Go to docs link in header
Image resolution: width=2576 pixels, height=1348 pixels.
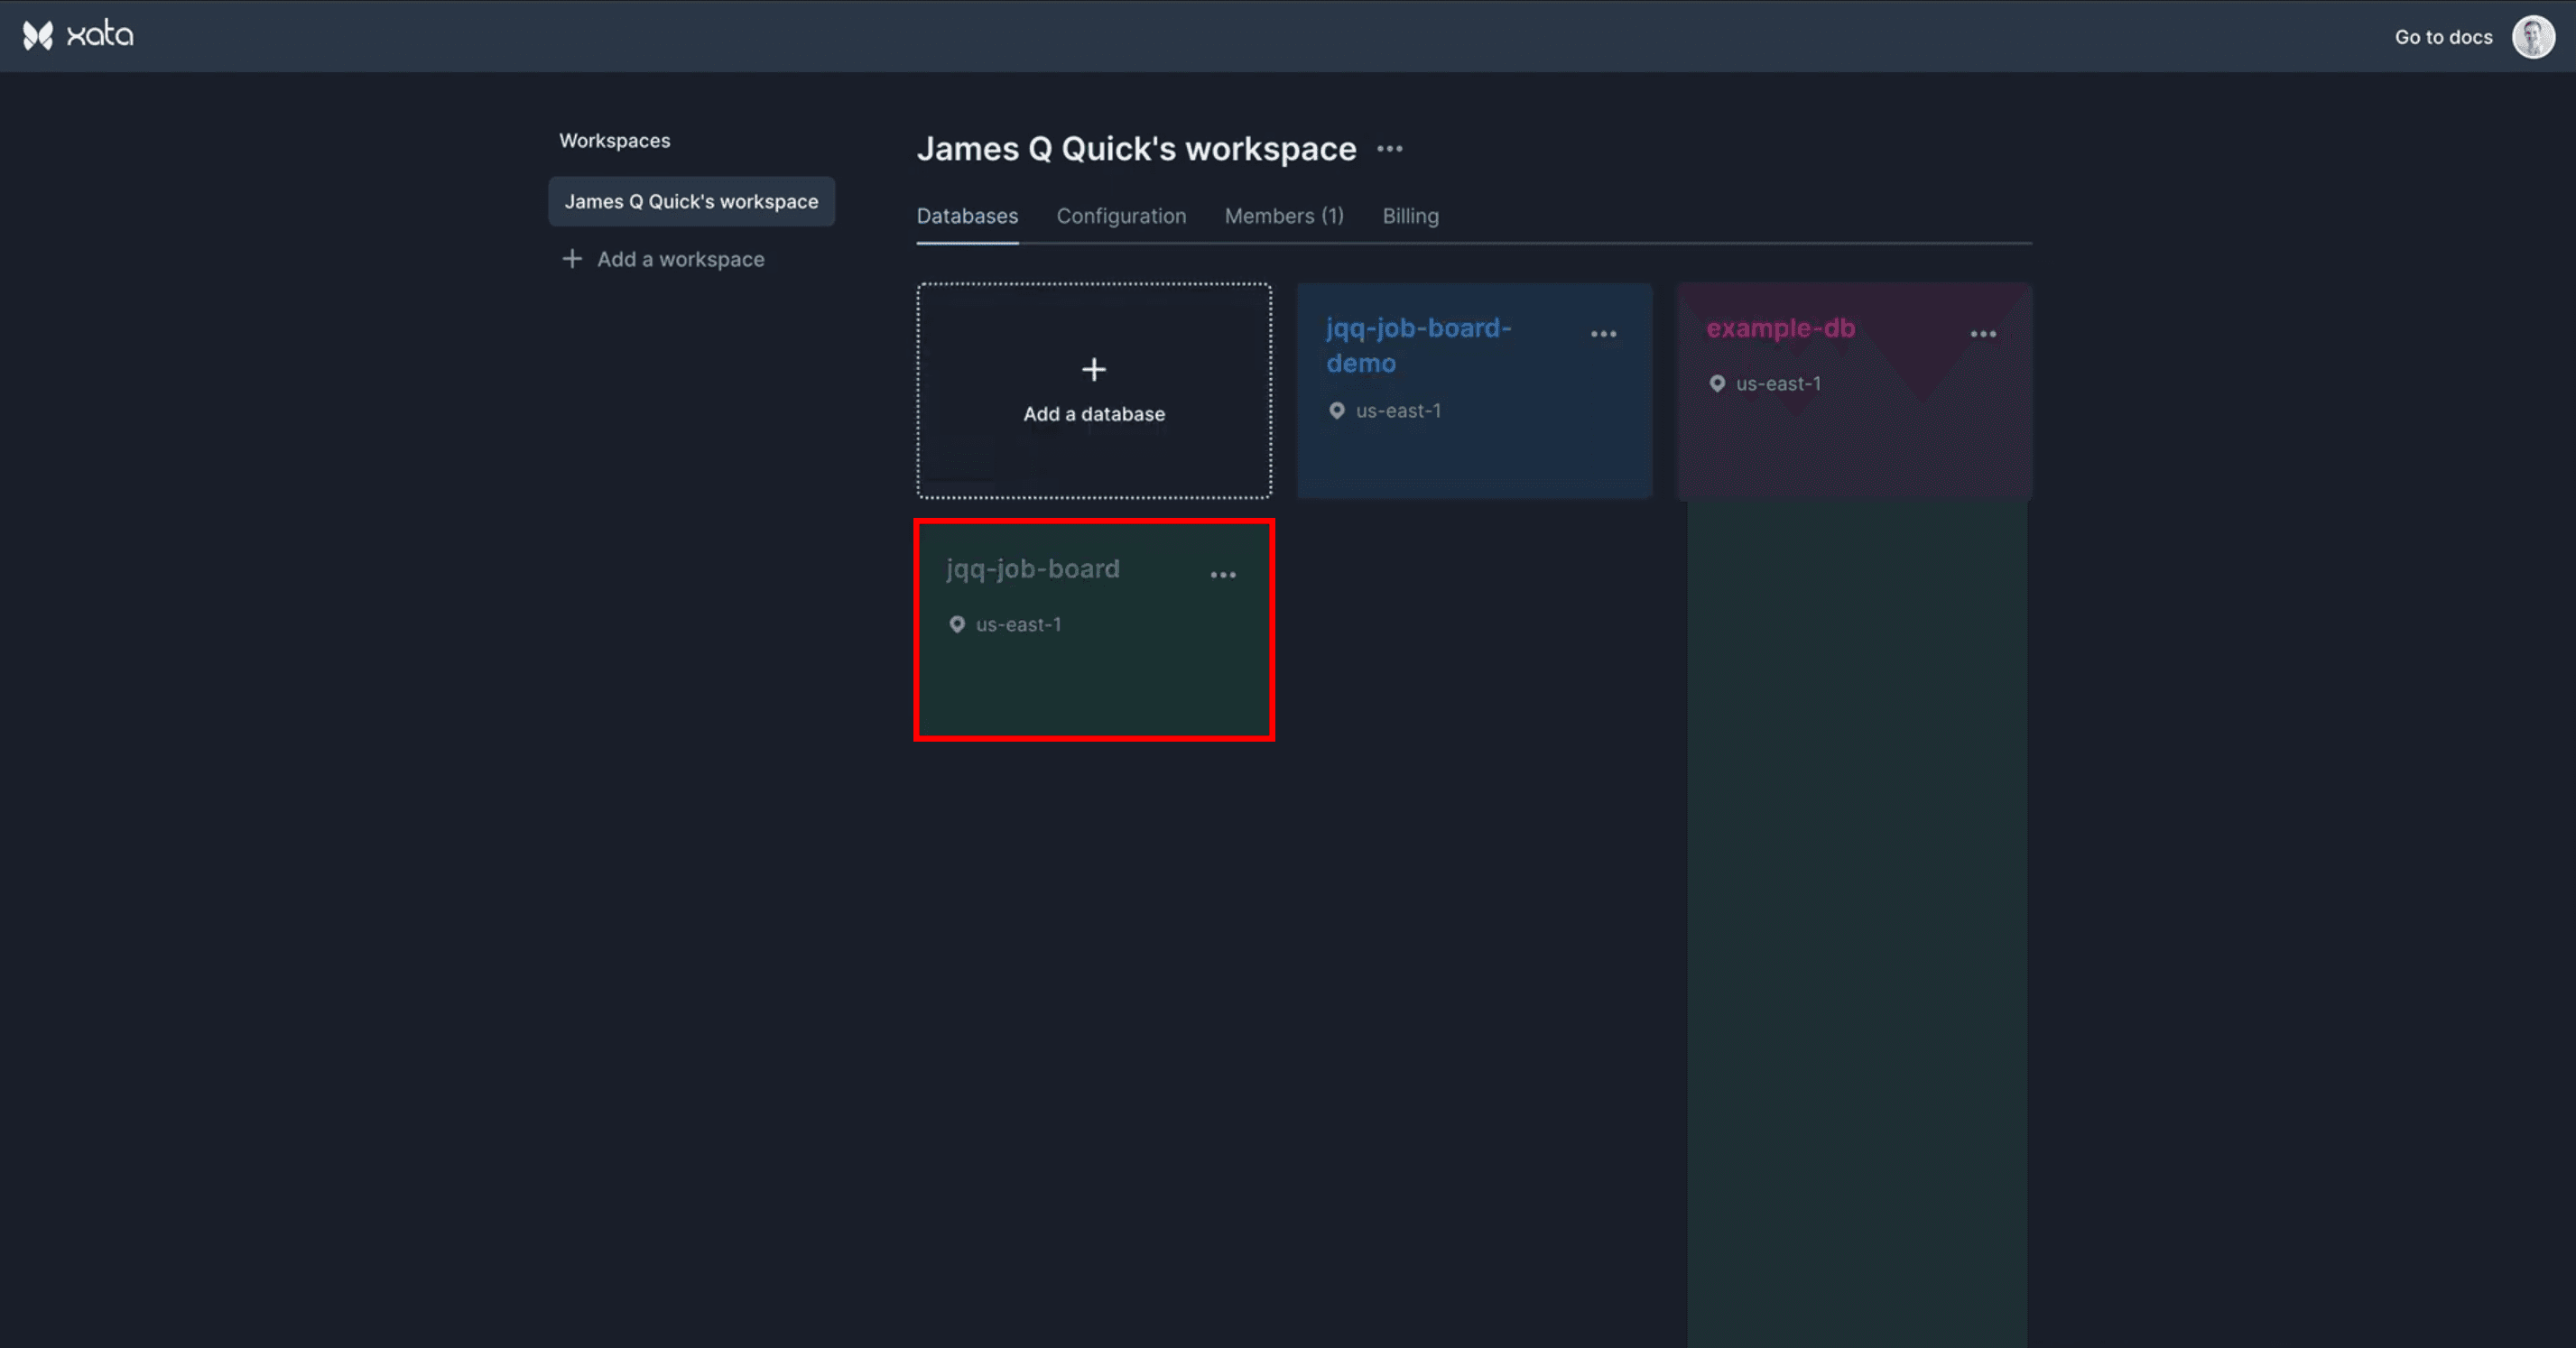click(x=2443, y=37)
